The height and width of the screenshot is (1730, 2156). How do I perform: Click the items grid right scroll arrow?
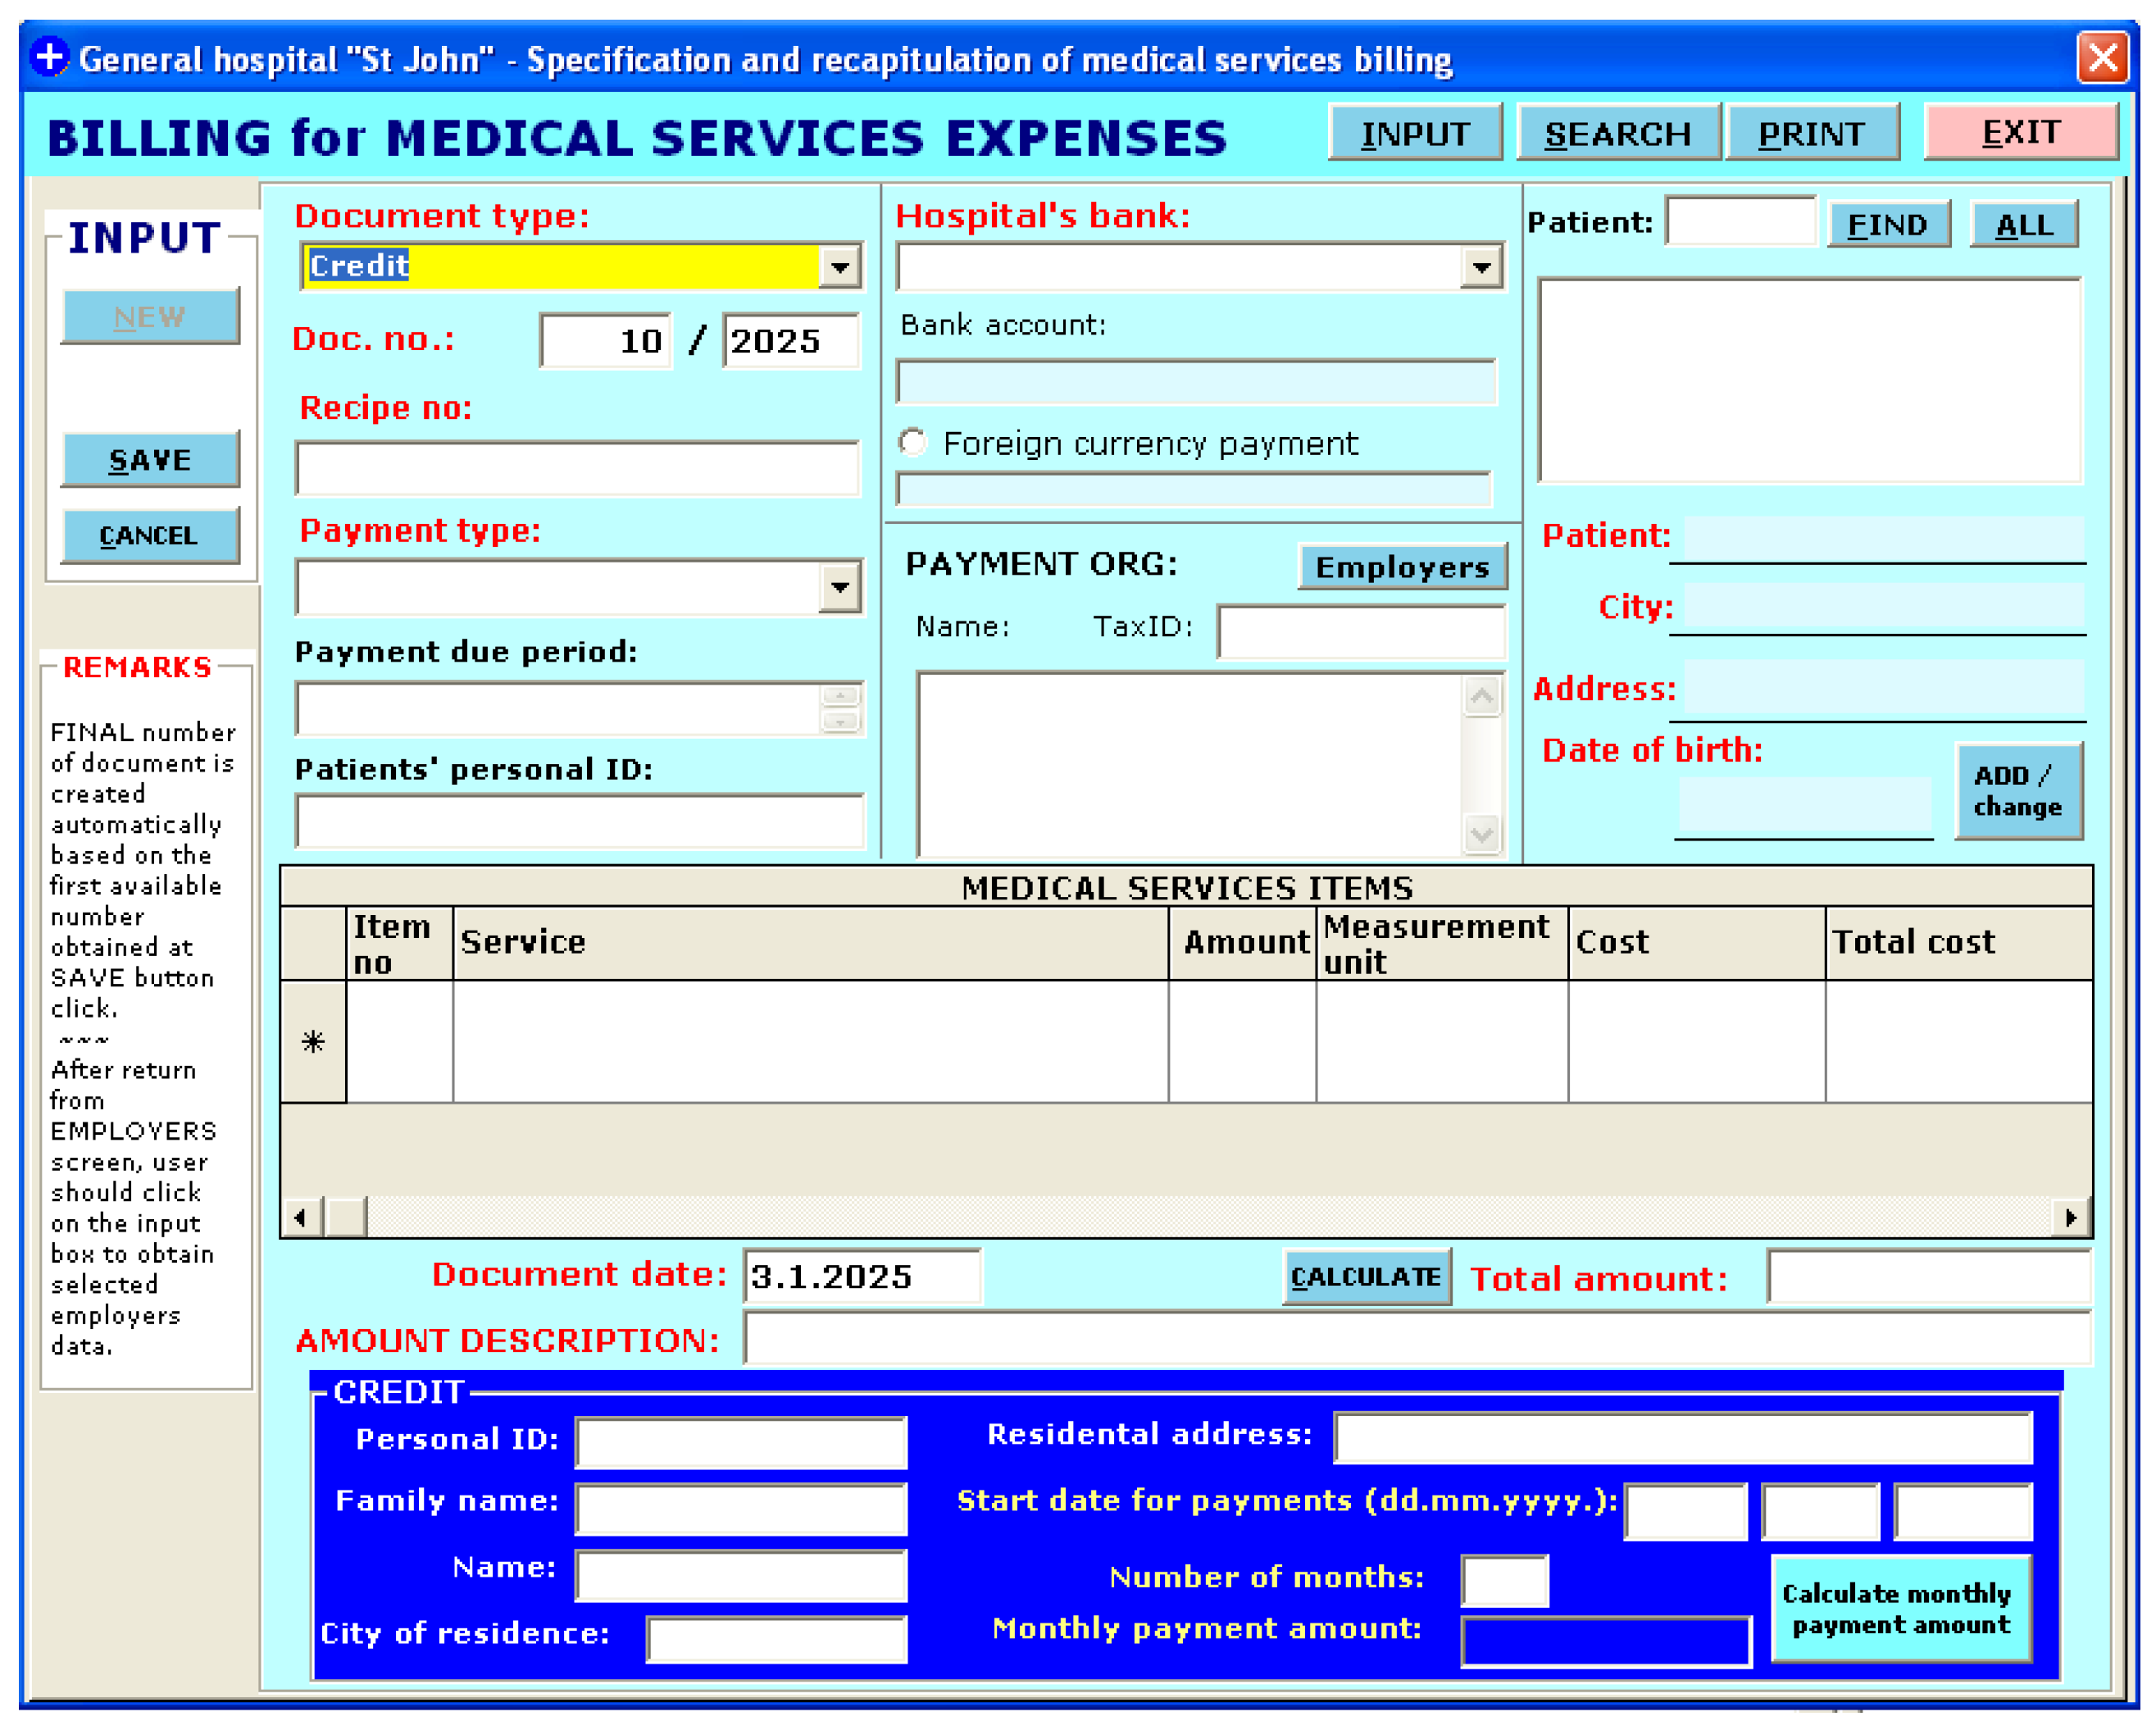coord(2070,1217)
